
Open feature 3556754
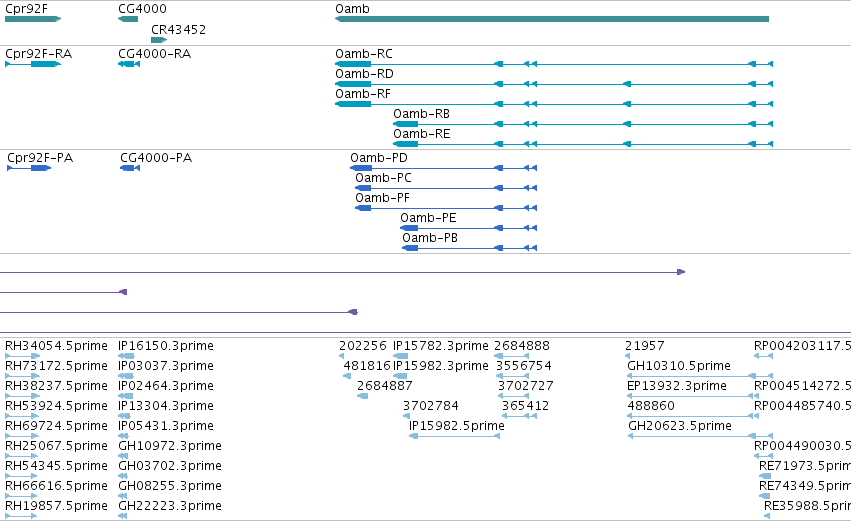(x=524, y=366)
